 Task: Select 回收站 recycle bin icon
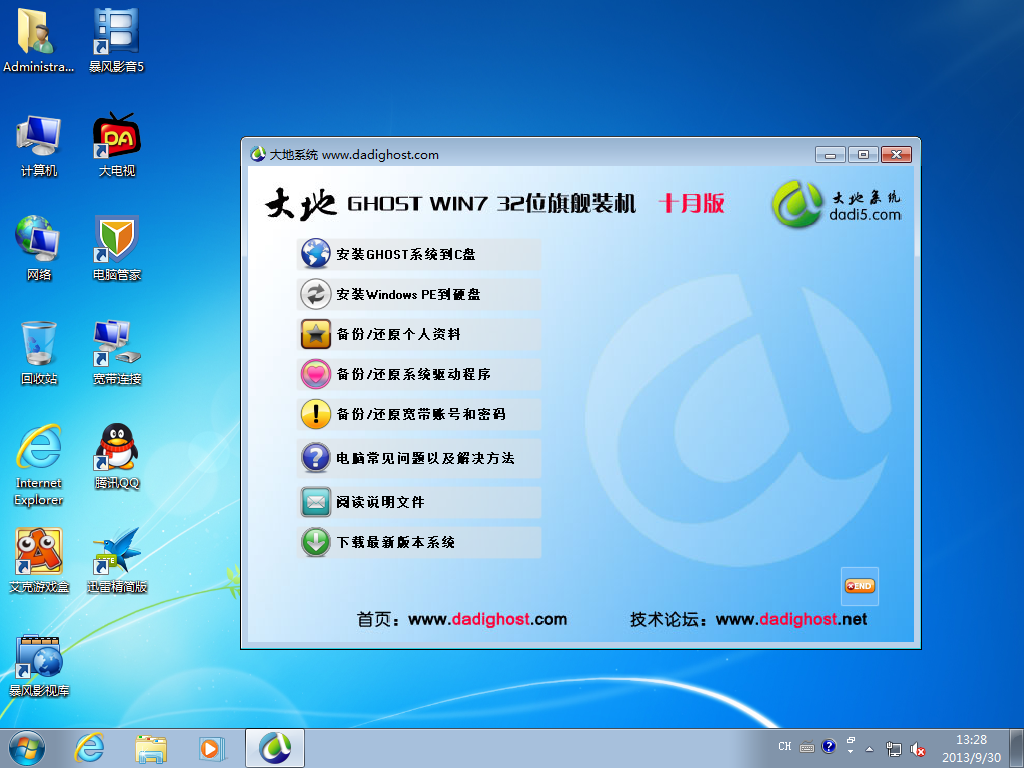(x=39, y=353)
